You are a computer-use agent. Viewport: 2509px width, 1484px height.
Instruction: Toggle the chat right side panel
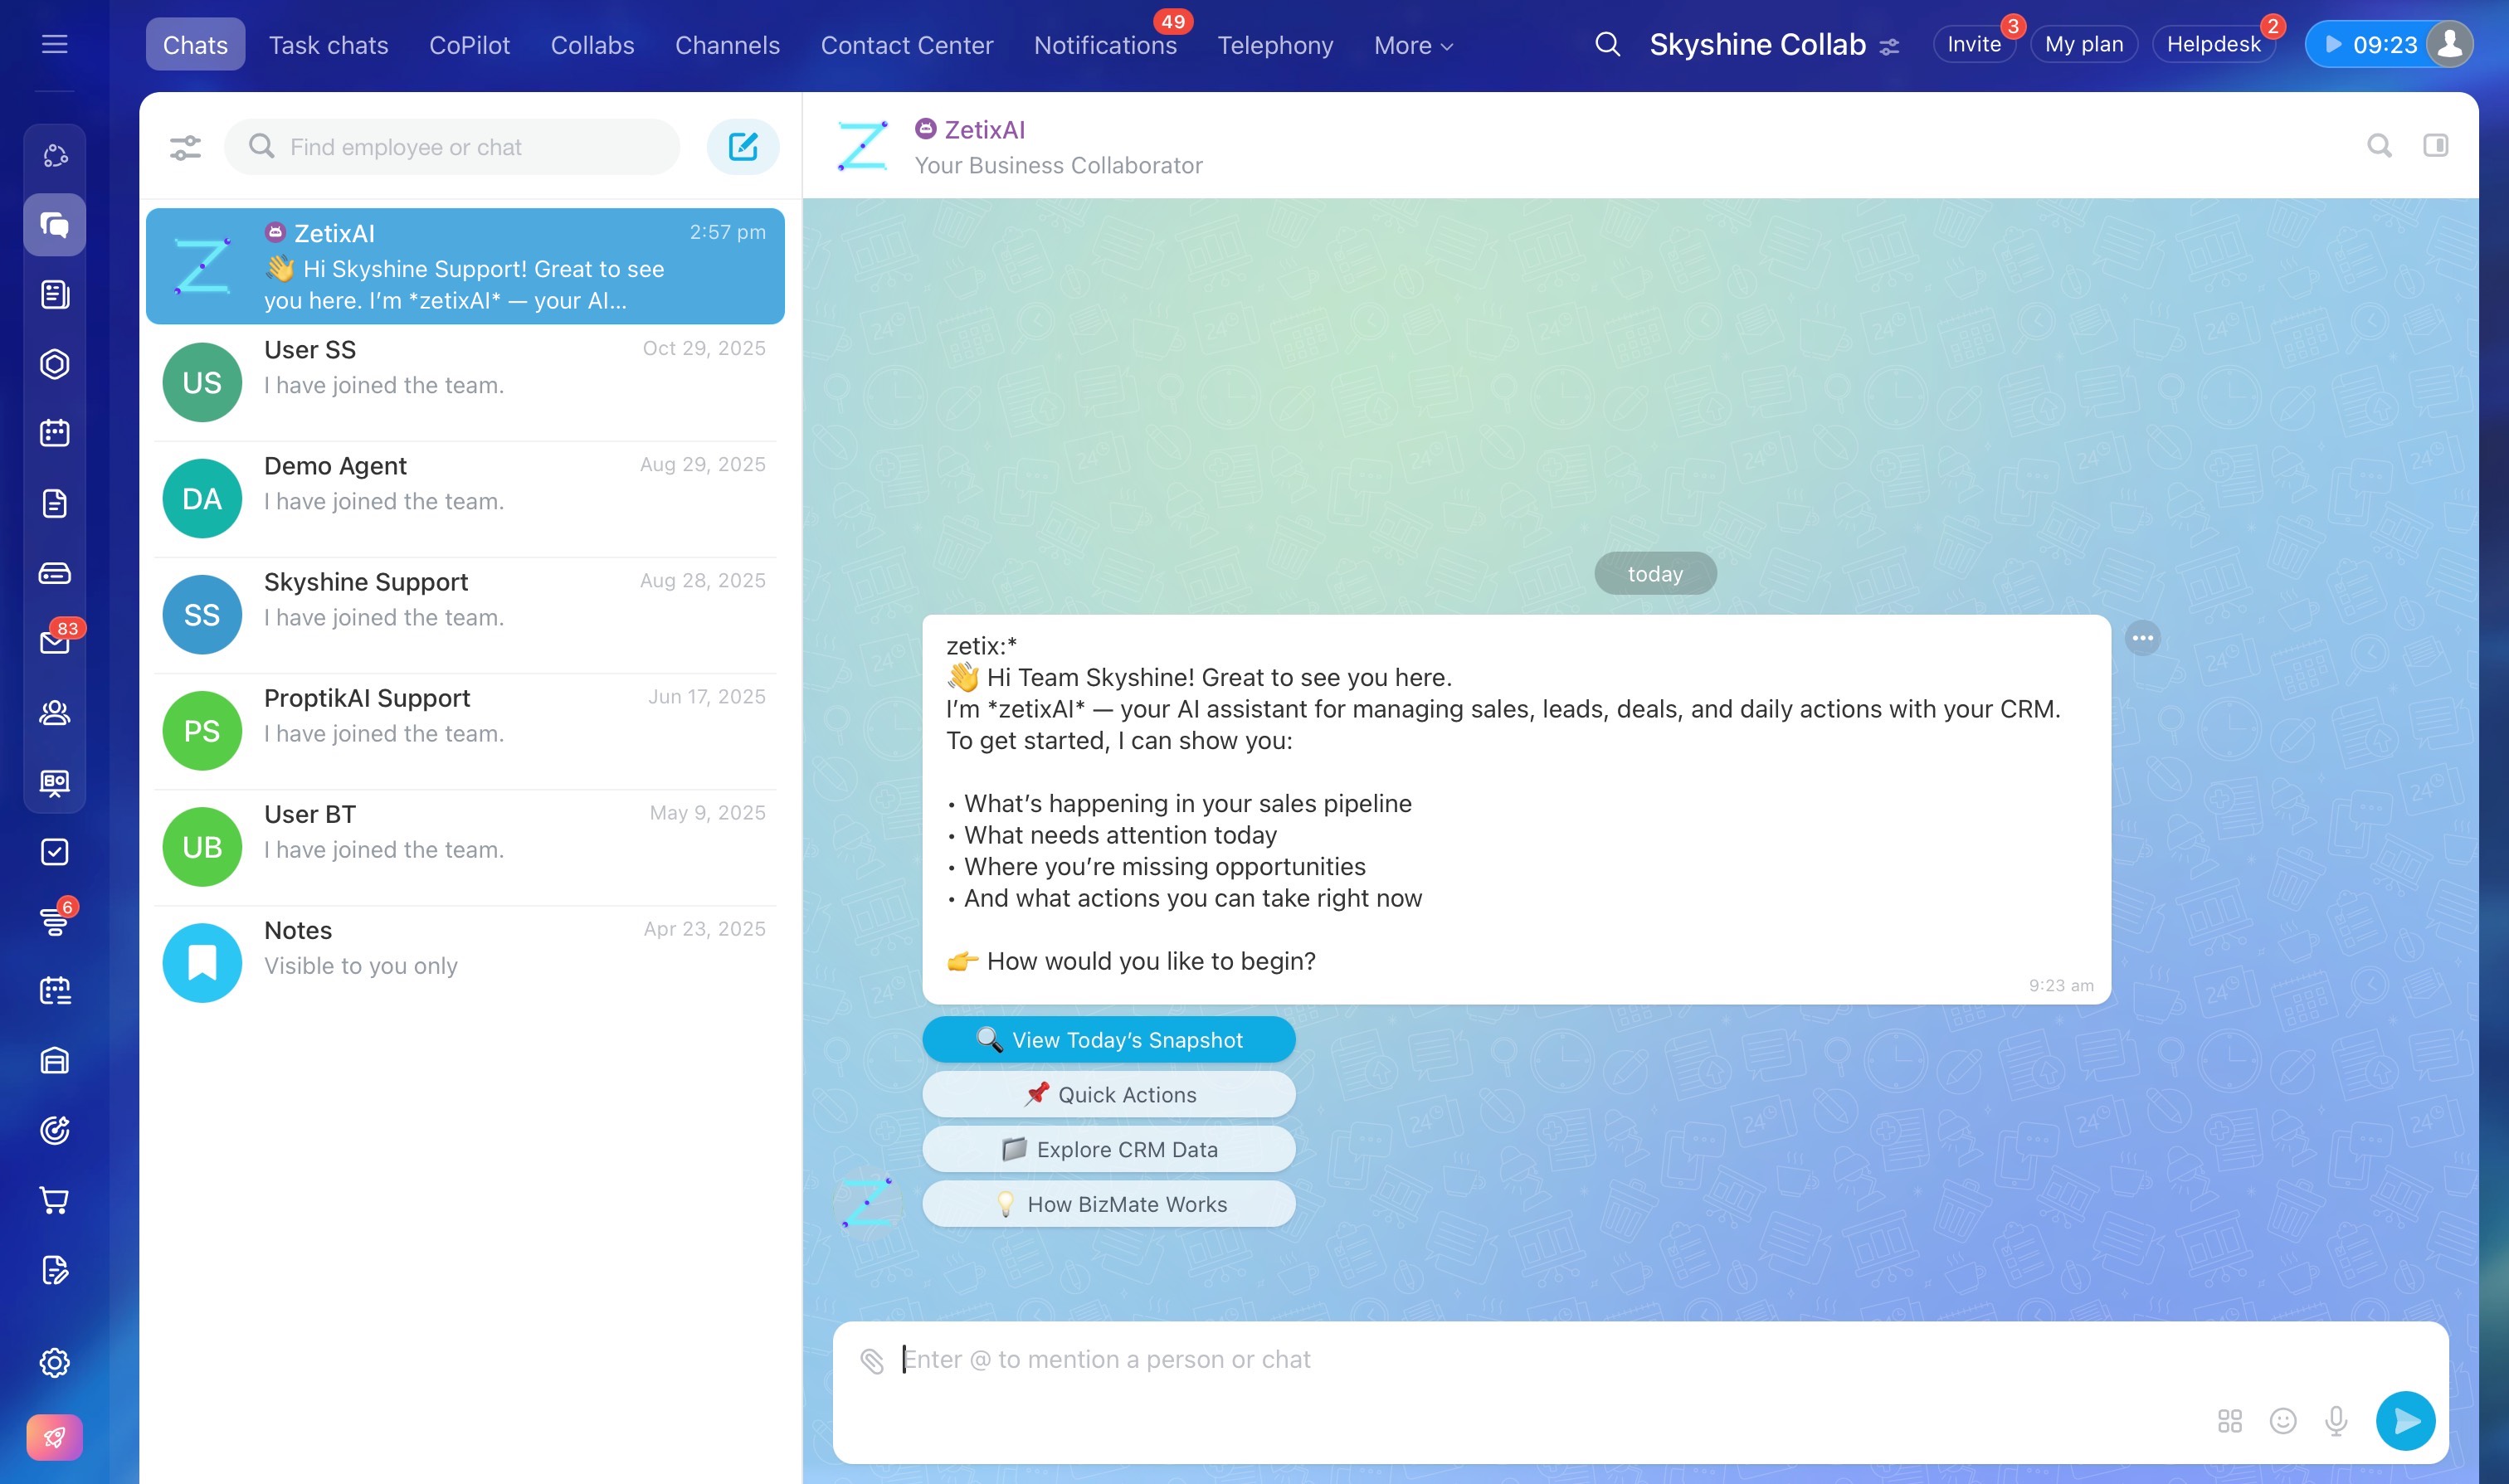pyautogui.click(x=2436, y=146)
